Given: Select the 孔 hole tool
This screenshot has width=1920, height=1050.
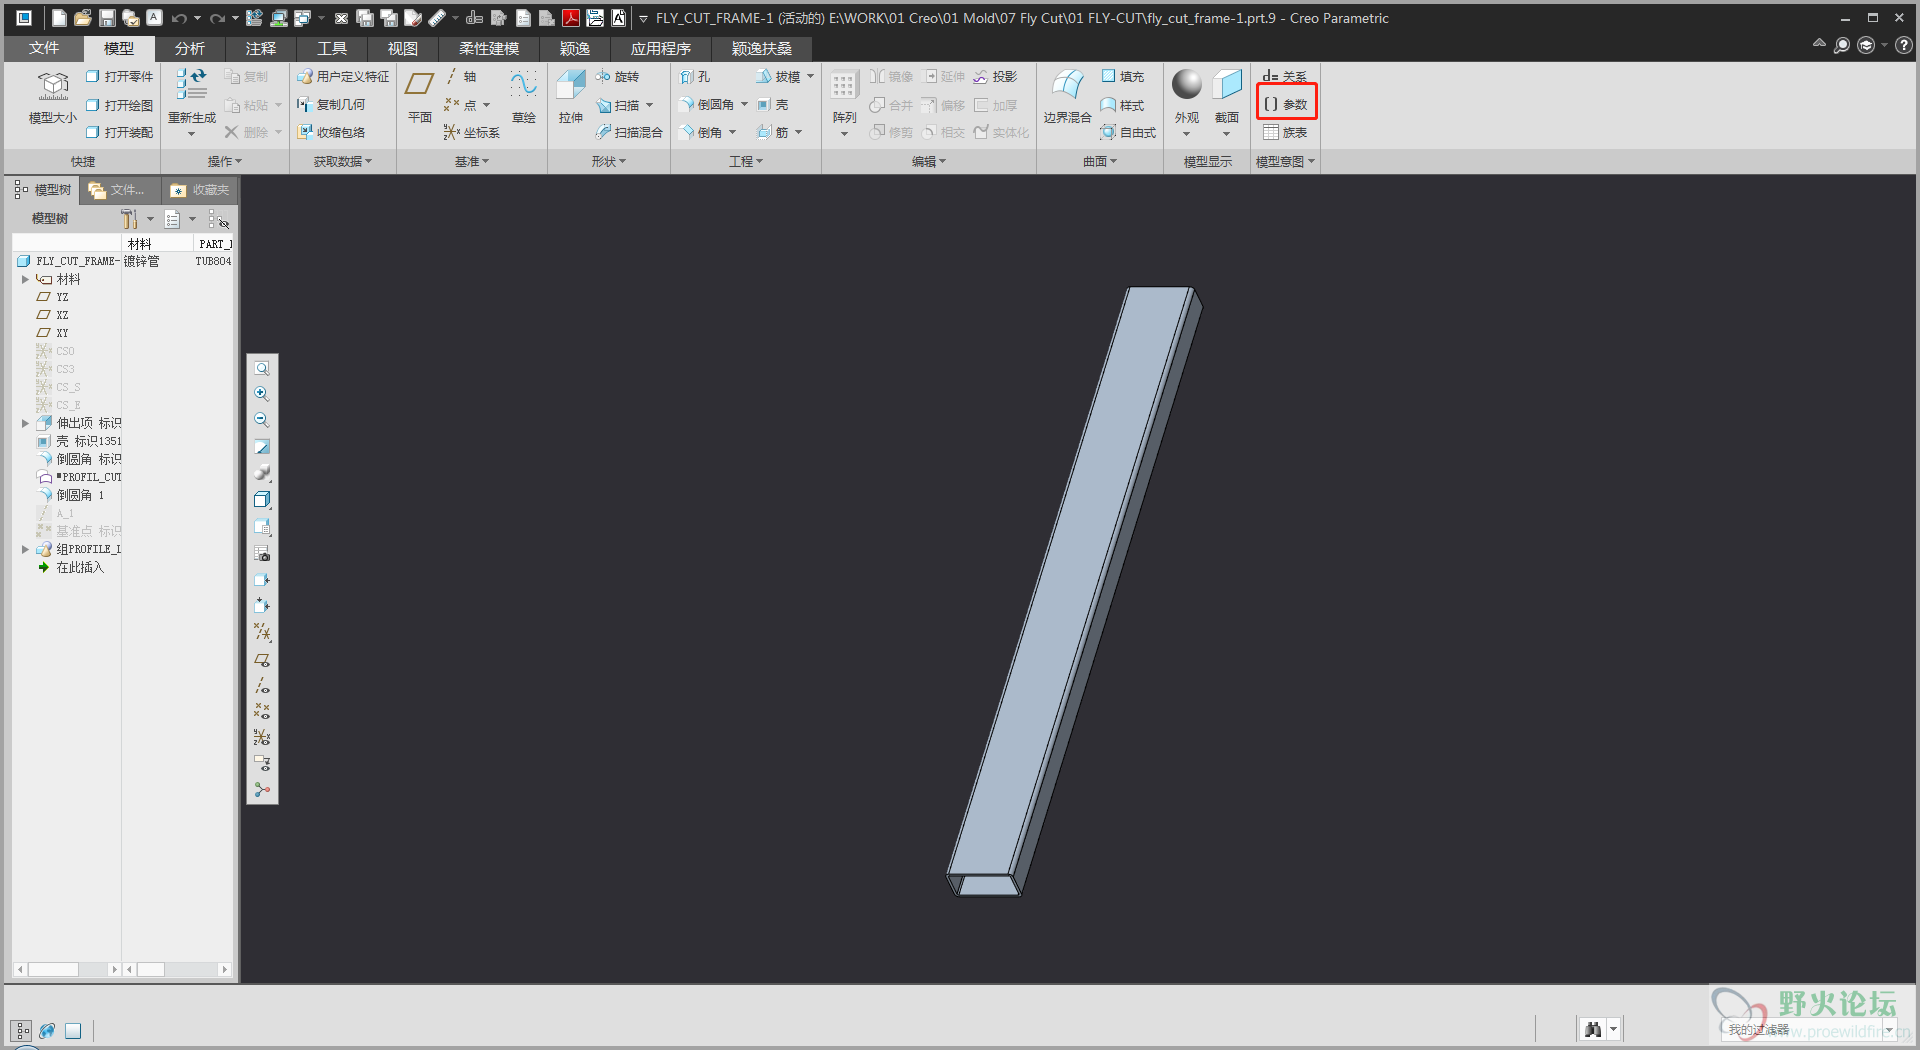Looking at the screenshot, I should tap(695, 77).
